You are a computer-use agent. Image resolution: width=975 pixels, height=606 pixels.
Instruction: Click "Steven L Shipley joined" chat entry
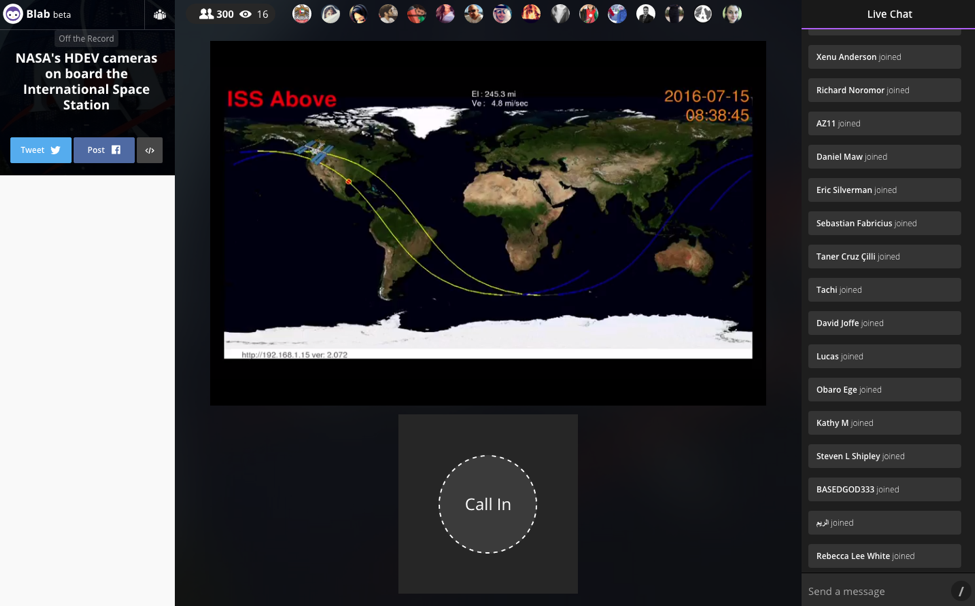(x=884, y=456)
